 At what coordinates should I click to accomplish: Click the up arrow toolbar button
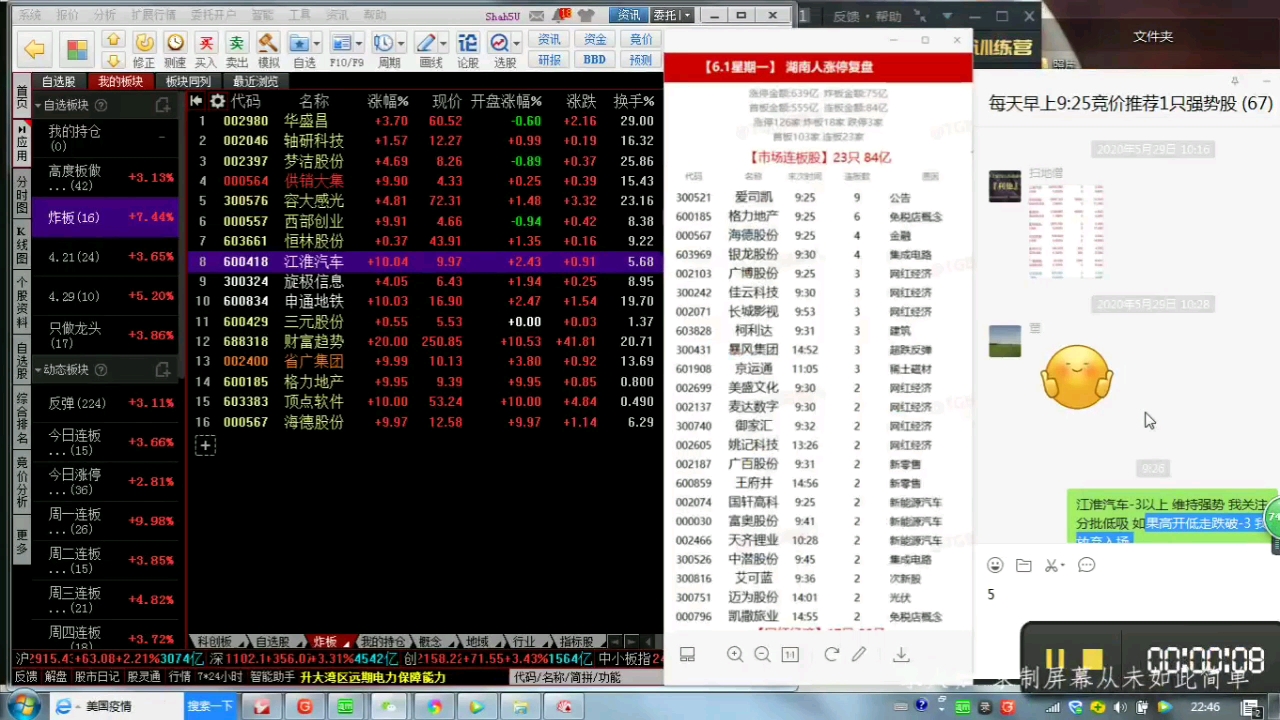pyautogui.click(x=114, y=39)
